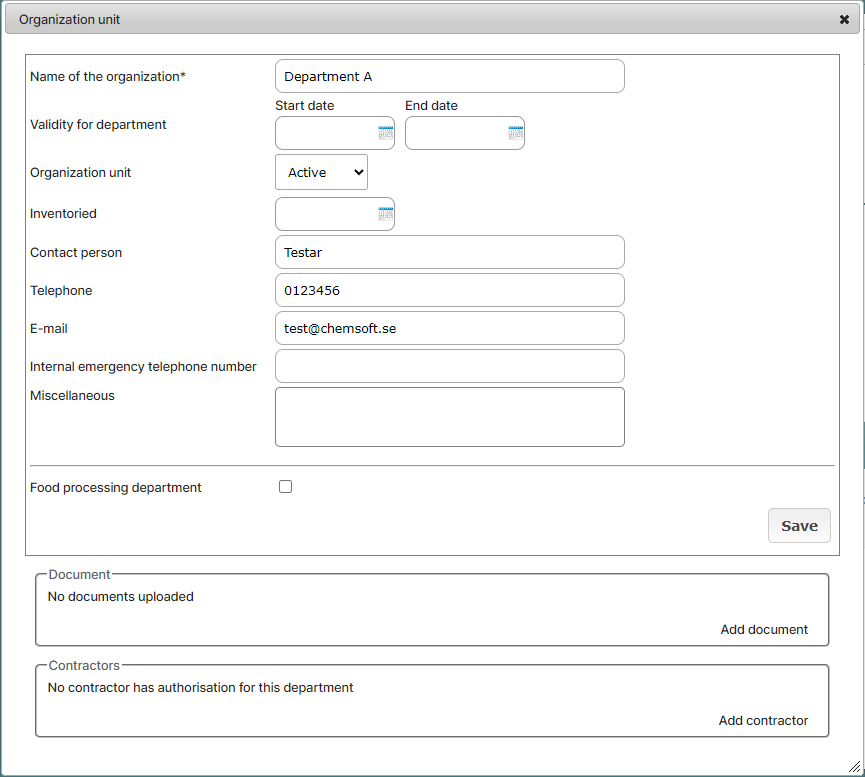Tick the Food processing department checkbox
Viewport: 865px width, 777px height.
(x=285, y=487)
